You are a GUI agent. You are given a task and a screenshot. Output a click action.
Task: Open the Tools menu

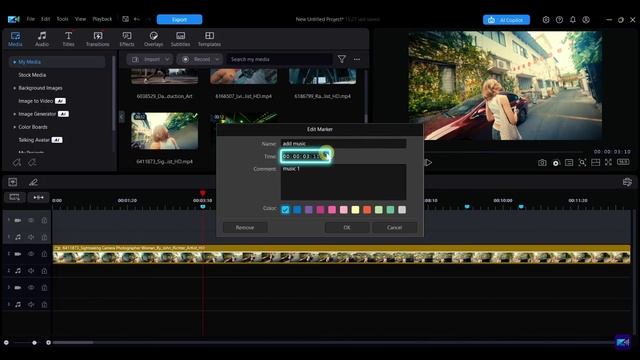pyautogui.click(x=62, y=19)
